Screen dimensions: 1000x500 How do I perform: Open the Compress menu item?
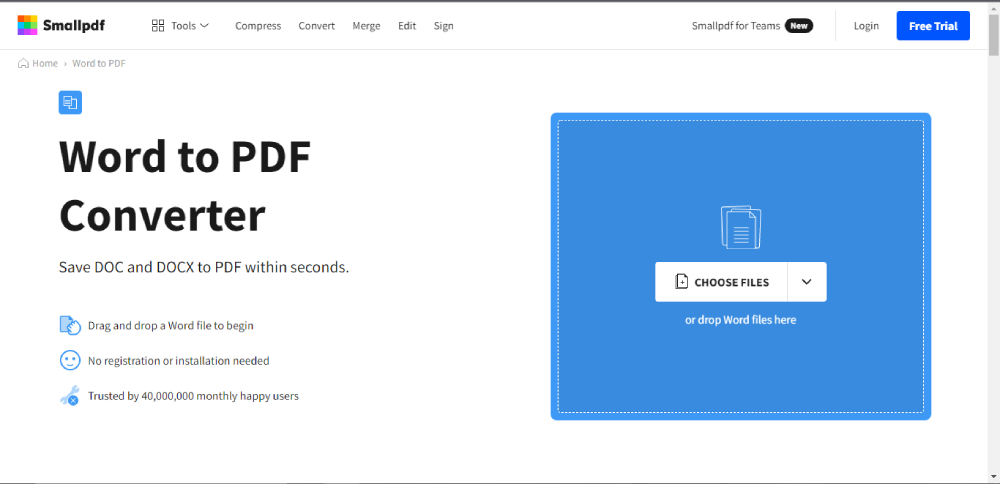(x=258, y=26)
